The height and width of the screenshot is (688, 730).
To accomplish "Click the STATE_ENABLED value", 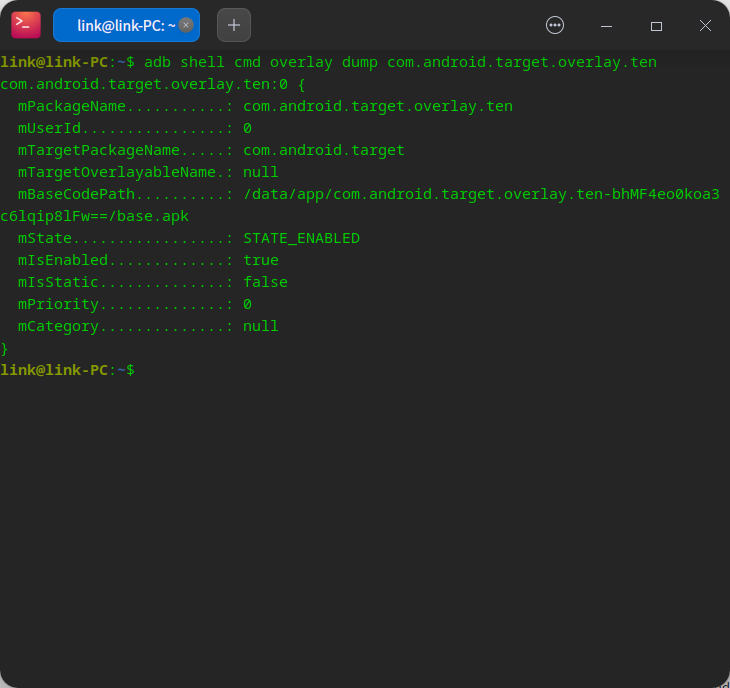I will pyautogui.click(x=301, y=238).
